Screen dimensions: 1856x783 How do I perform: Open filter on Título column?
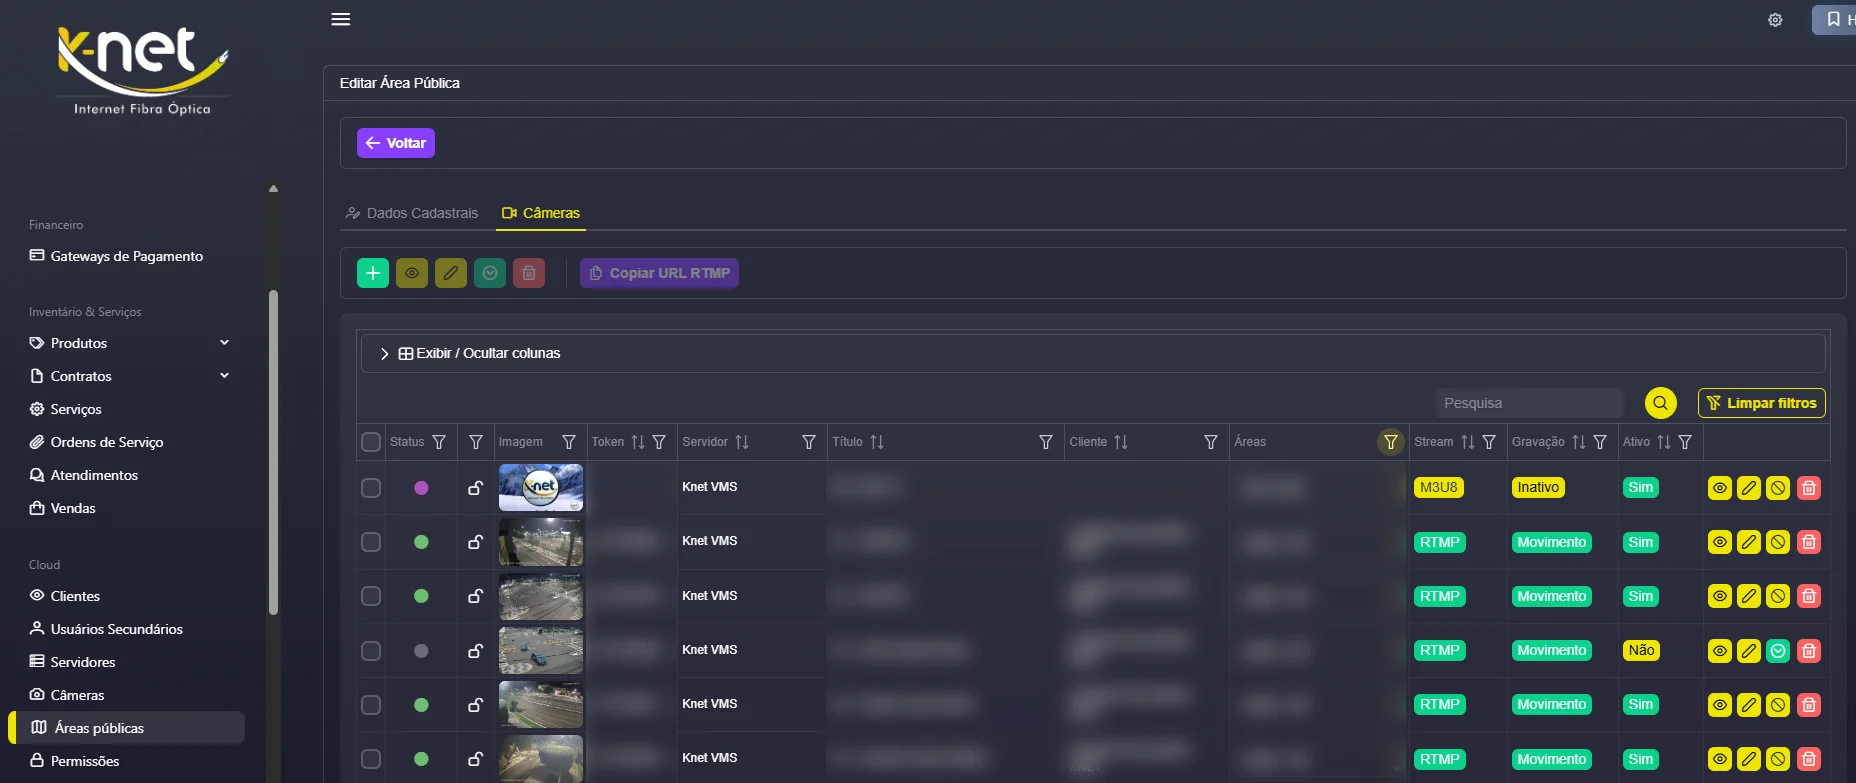click(x=1046, y=442)
